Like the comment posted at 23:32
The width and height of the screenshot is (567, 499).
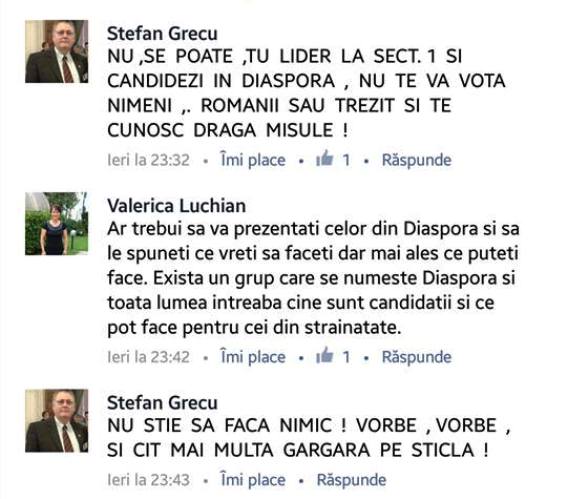(253, 160)
